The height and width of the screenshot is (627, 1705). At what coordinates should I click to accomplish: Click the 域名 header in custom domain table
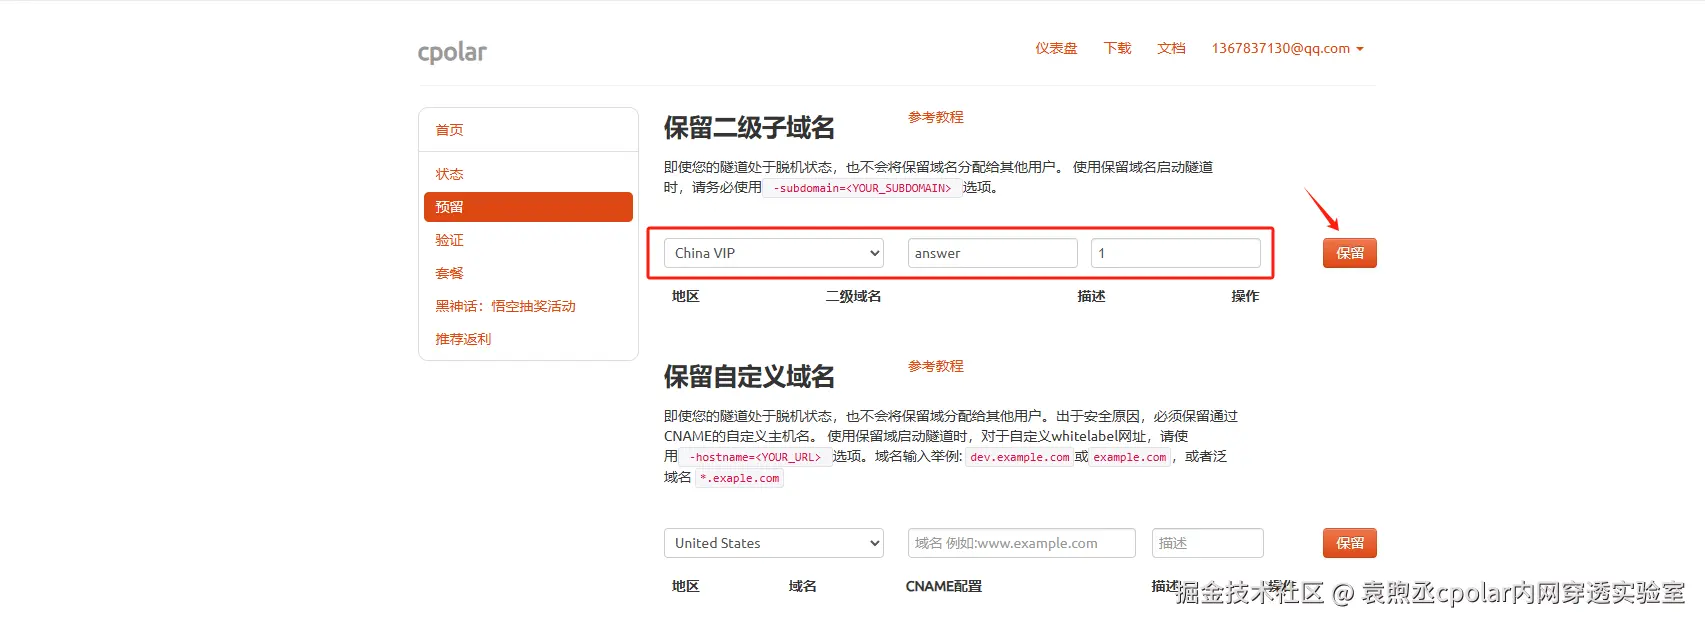pos(803,586)
